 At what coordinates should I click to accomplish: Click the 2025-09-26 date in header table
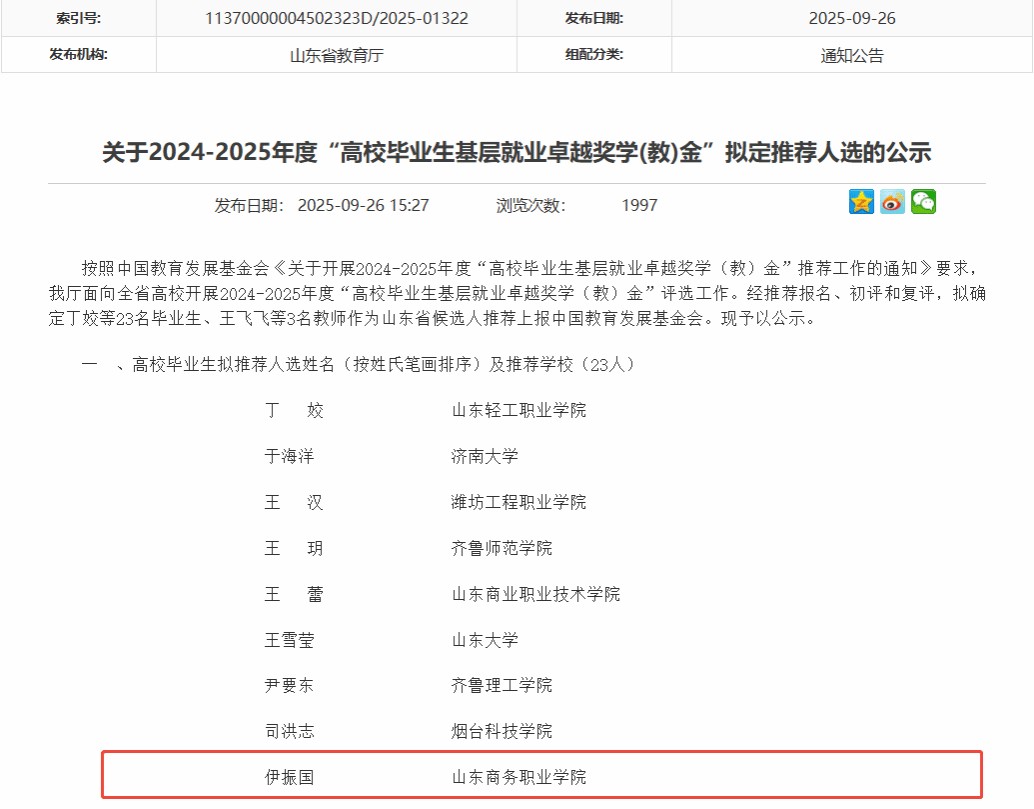tap(851, 19)
